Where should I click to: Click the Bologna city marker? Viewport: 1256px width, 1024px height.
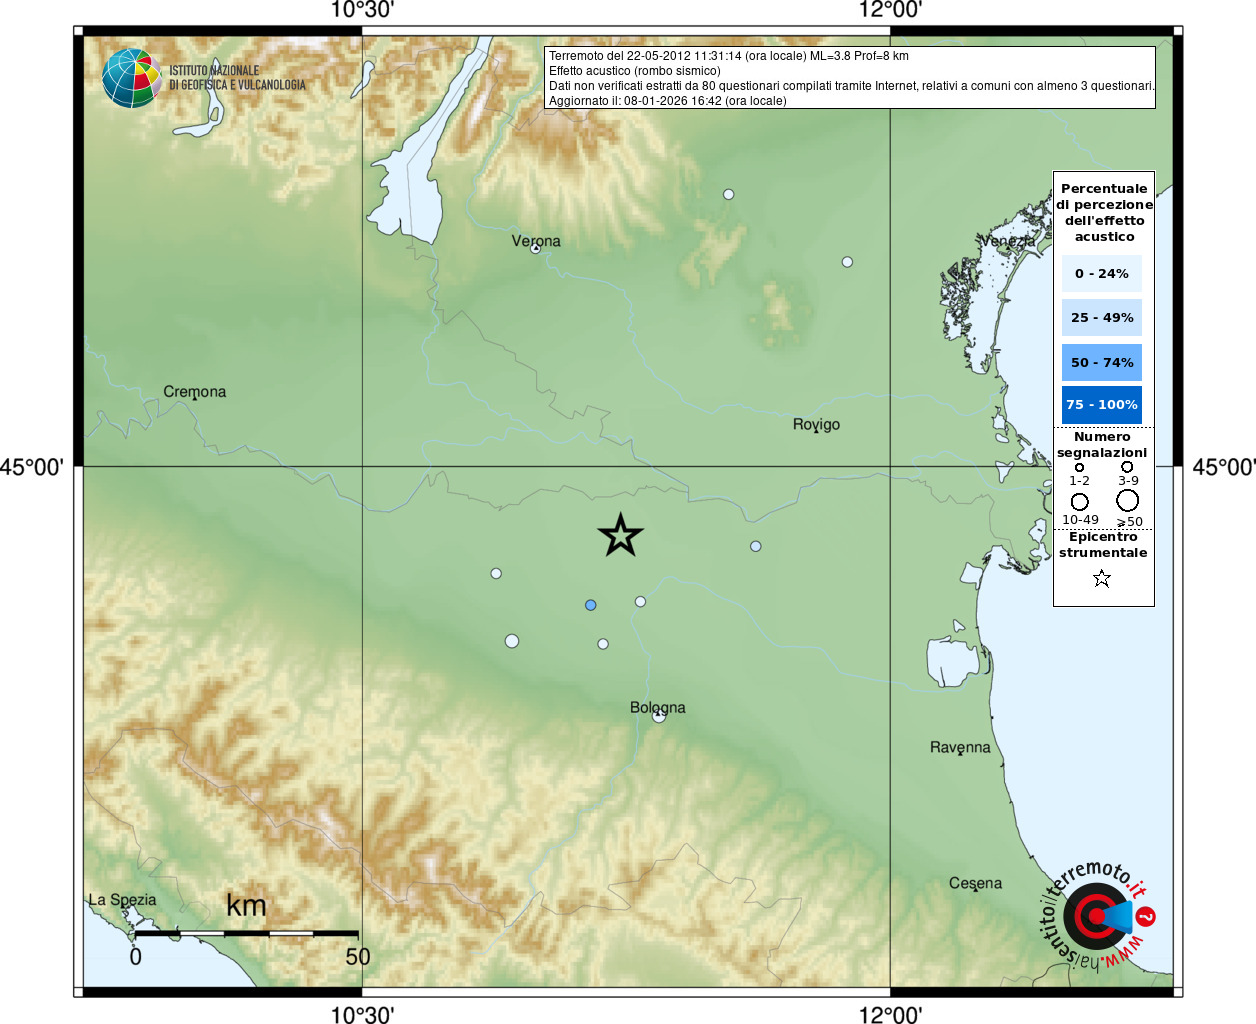(x=658, y=716)
